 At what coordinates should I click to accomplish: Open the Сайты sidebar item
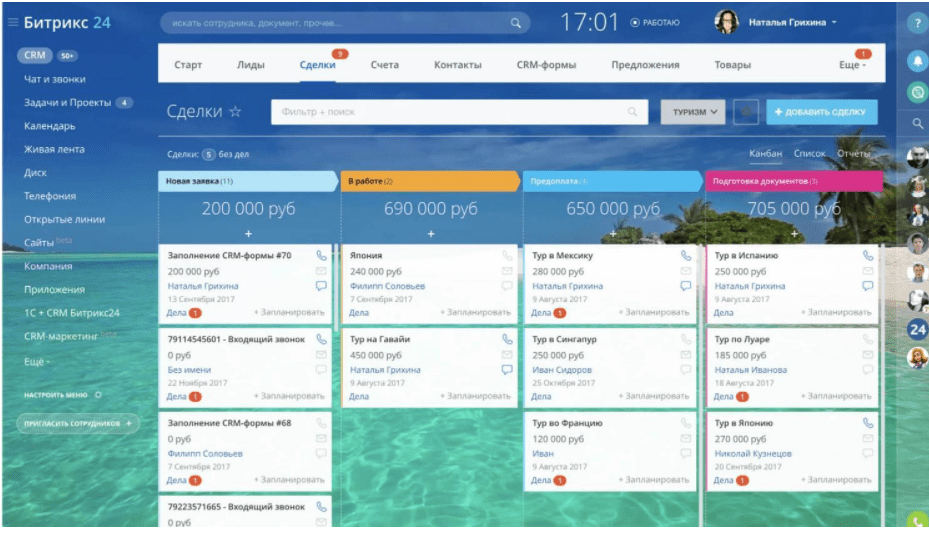[39, 242]
